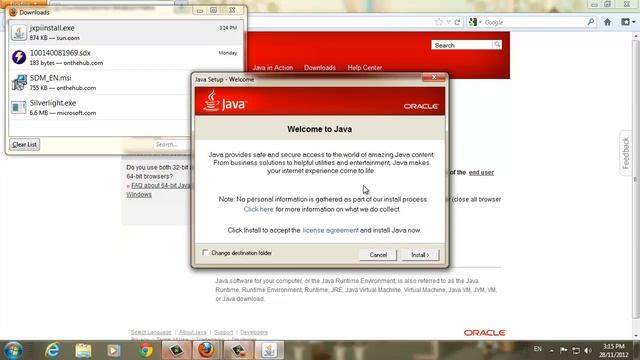This screenshot has width=640, height=360.
Task: Open the end user link
Action: pyautogui.click(x=481, y=172)
